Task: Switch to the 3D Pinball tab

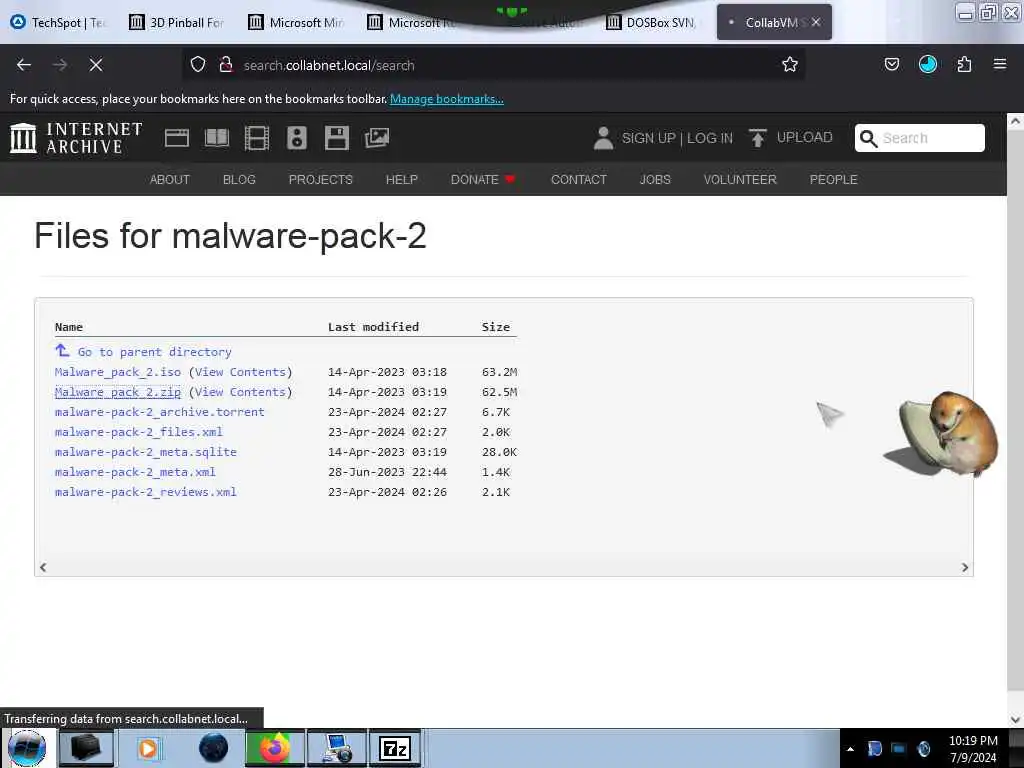Action: click(178, 22)
